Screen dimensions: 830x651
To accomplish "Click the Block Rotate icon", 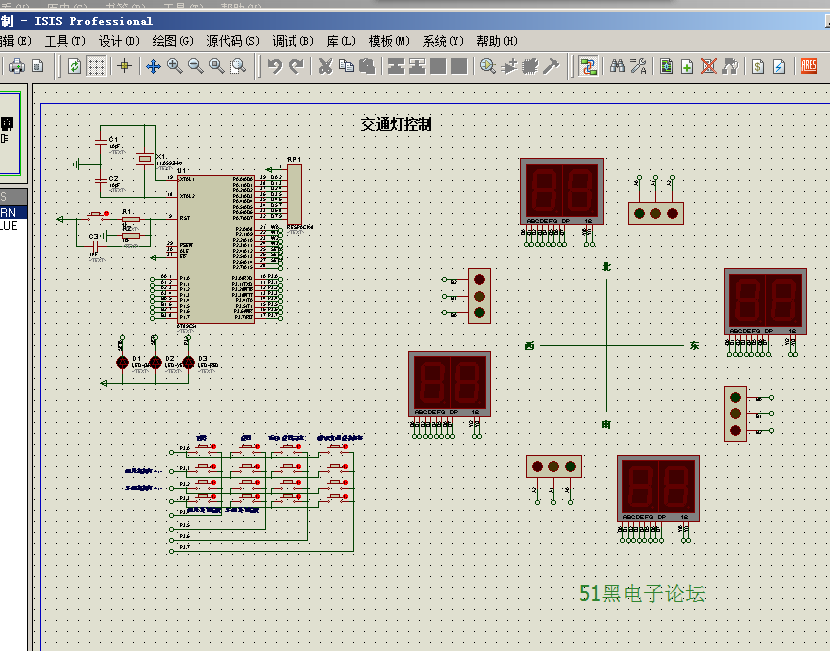I will click(x=438, y=66).
